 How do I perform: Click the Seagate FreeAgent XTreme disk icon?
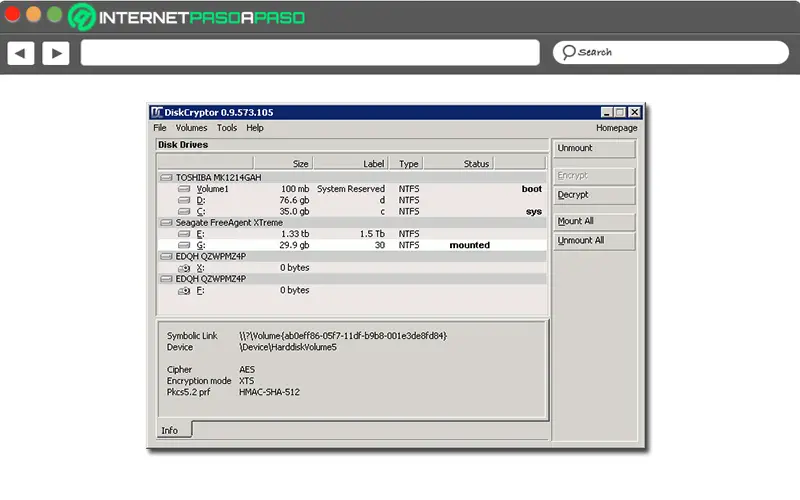(166, 222)
